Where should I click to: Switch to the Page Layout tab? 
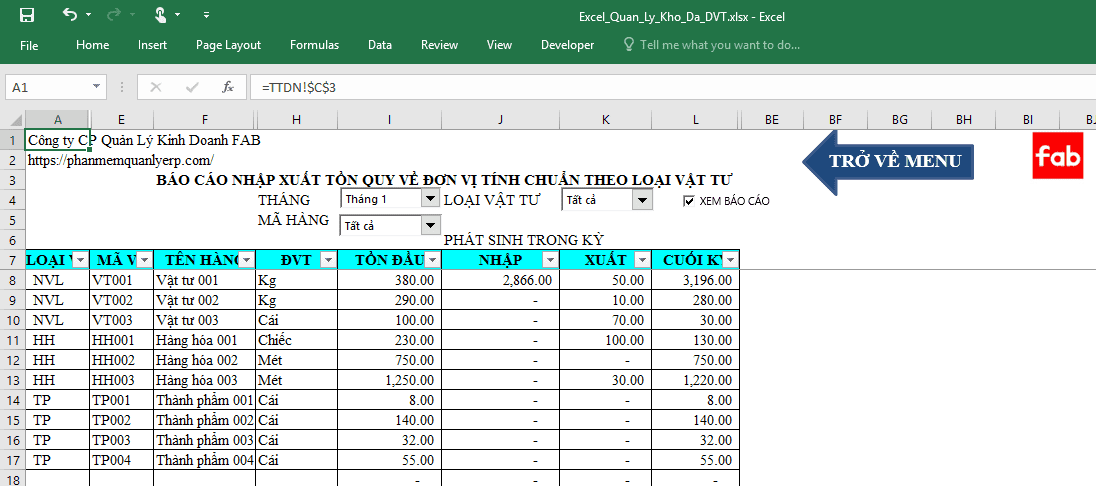click(228, 45)
